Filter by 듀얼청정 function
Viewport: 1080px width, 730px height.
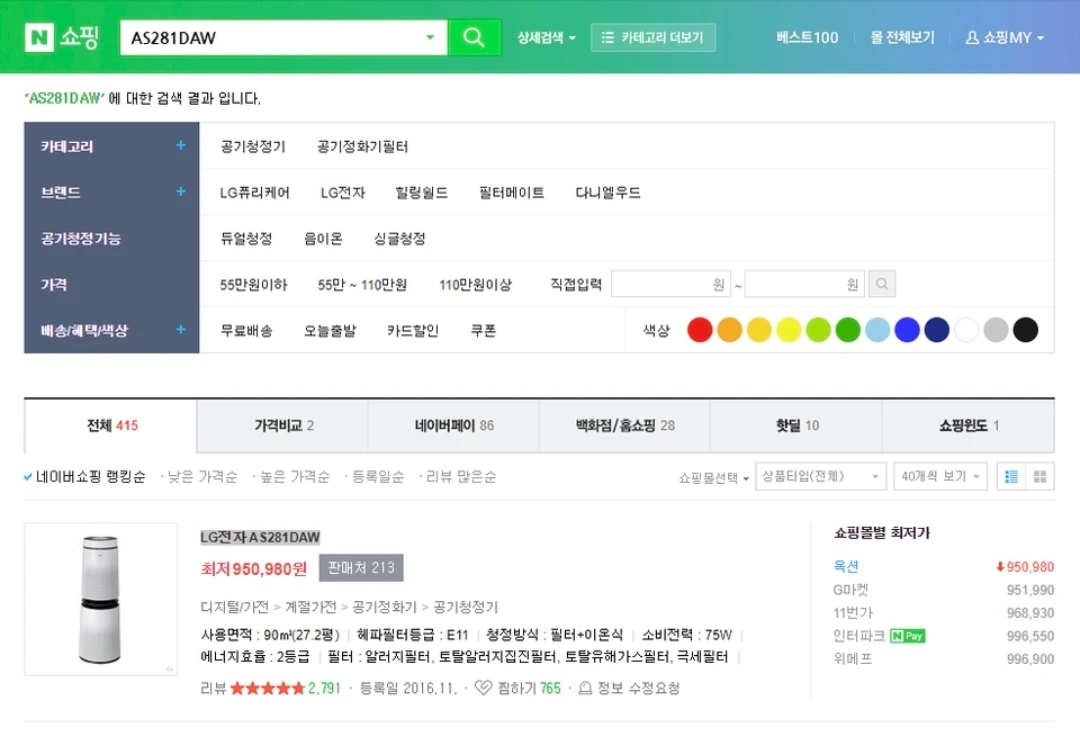(x=247, y=239)
